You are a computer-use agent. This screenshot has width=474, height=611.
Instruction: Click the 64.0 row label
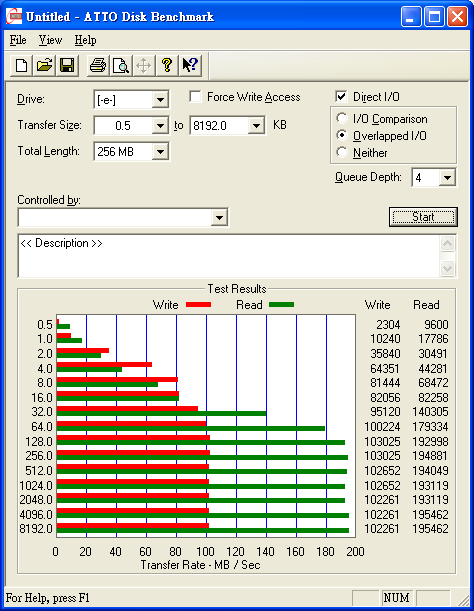42,427
